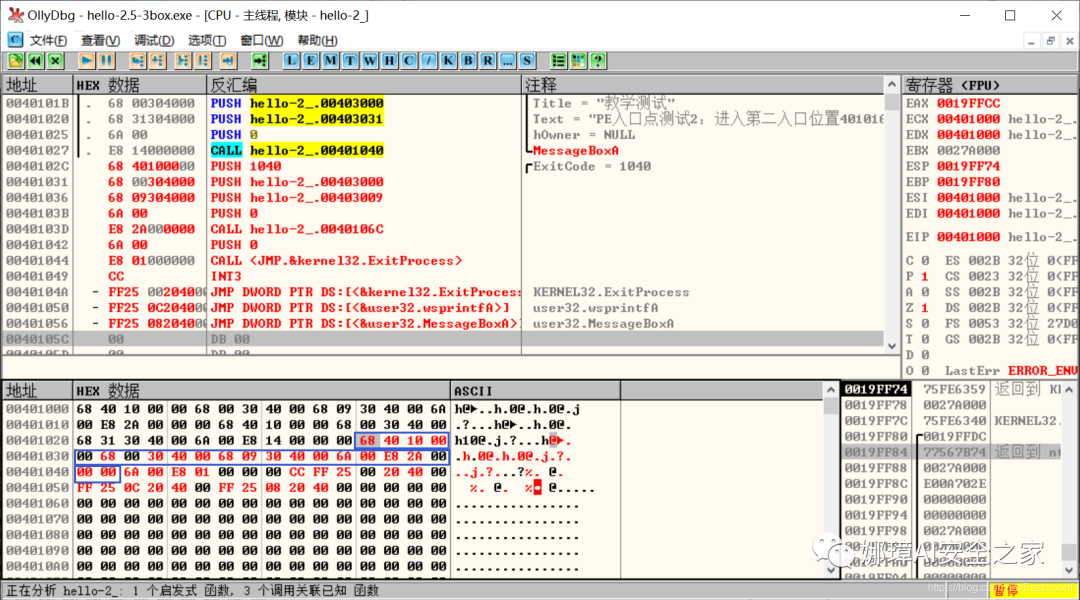Screen dimensions: 1080x600
Task: Click the dump pane ASCII column header
Action: click(535, 391)
